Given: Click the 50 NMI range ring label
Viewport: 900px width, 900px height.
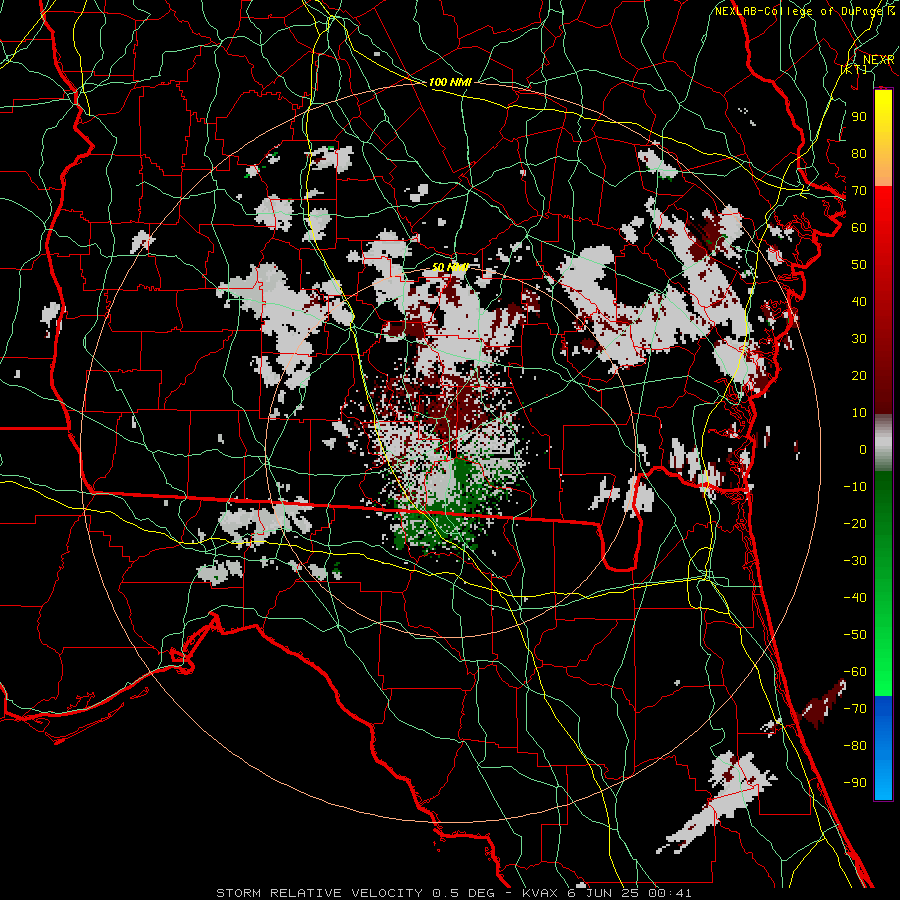Looking at the screenshot, I should pos(451,267).
